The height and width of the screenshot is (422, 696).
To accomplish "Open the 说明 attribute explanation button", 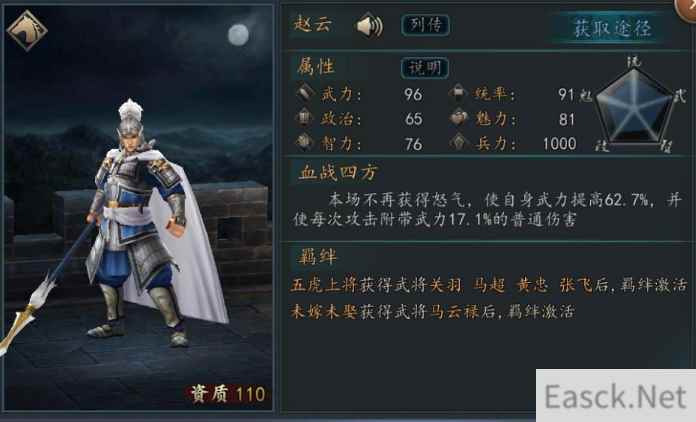I will (425, 68).
